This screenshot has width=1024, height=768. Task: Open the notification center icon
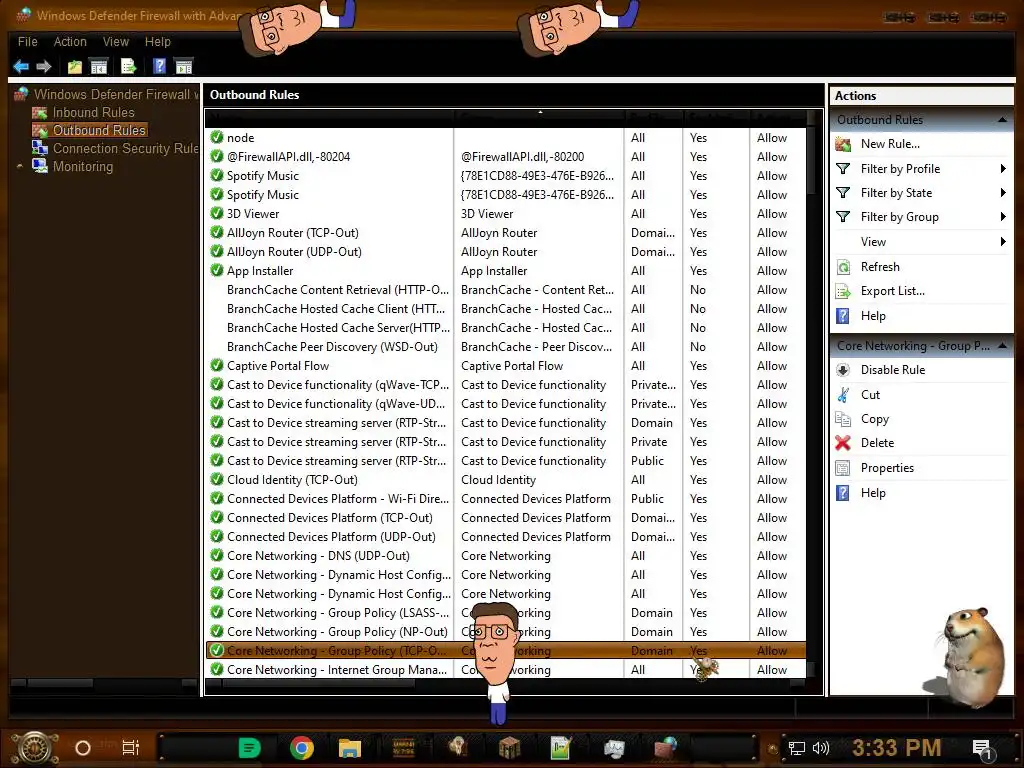click(x=982, y=749)
